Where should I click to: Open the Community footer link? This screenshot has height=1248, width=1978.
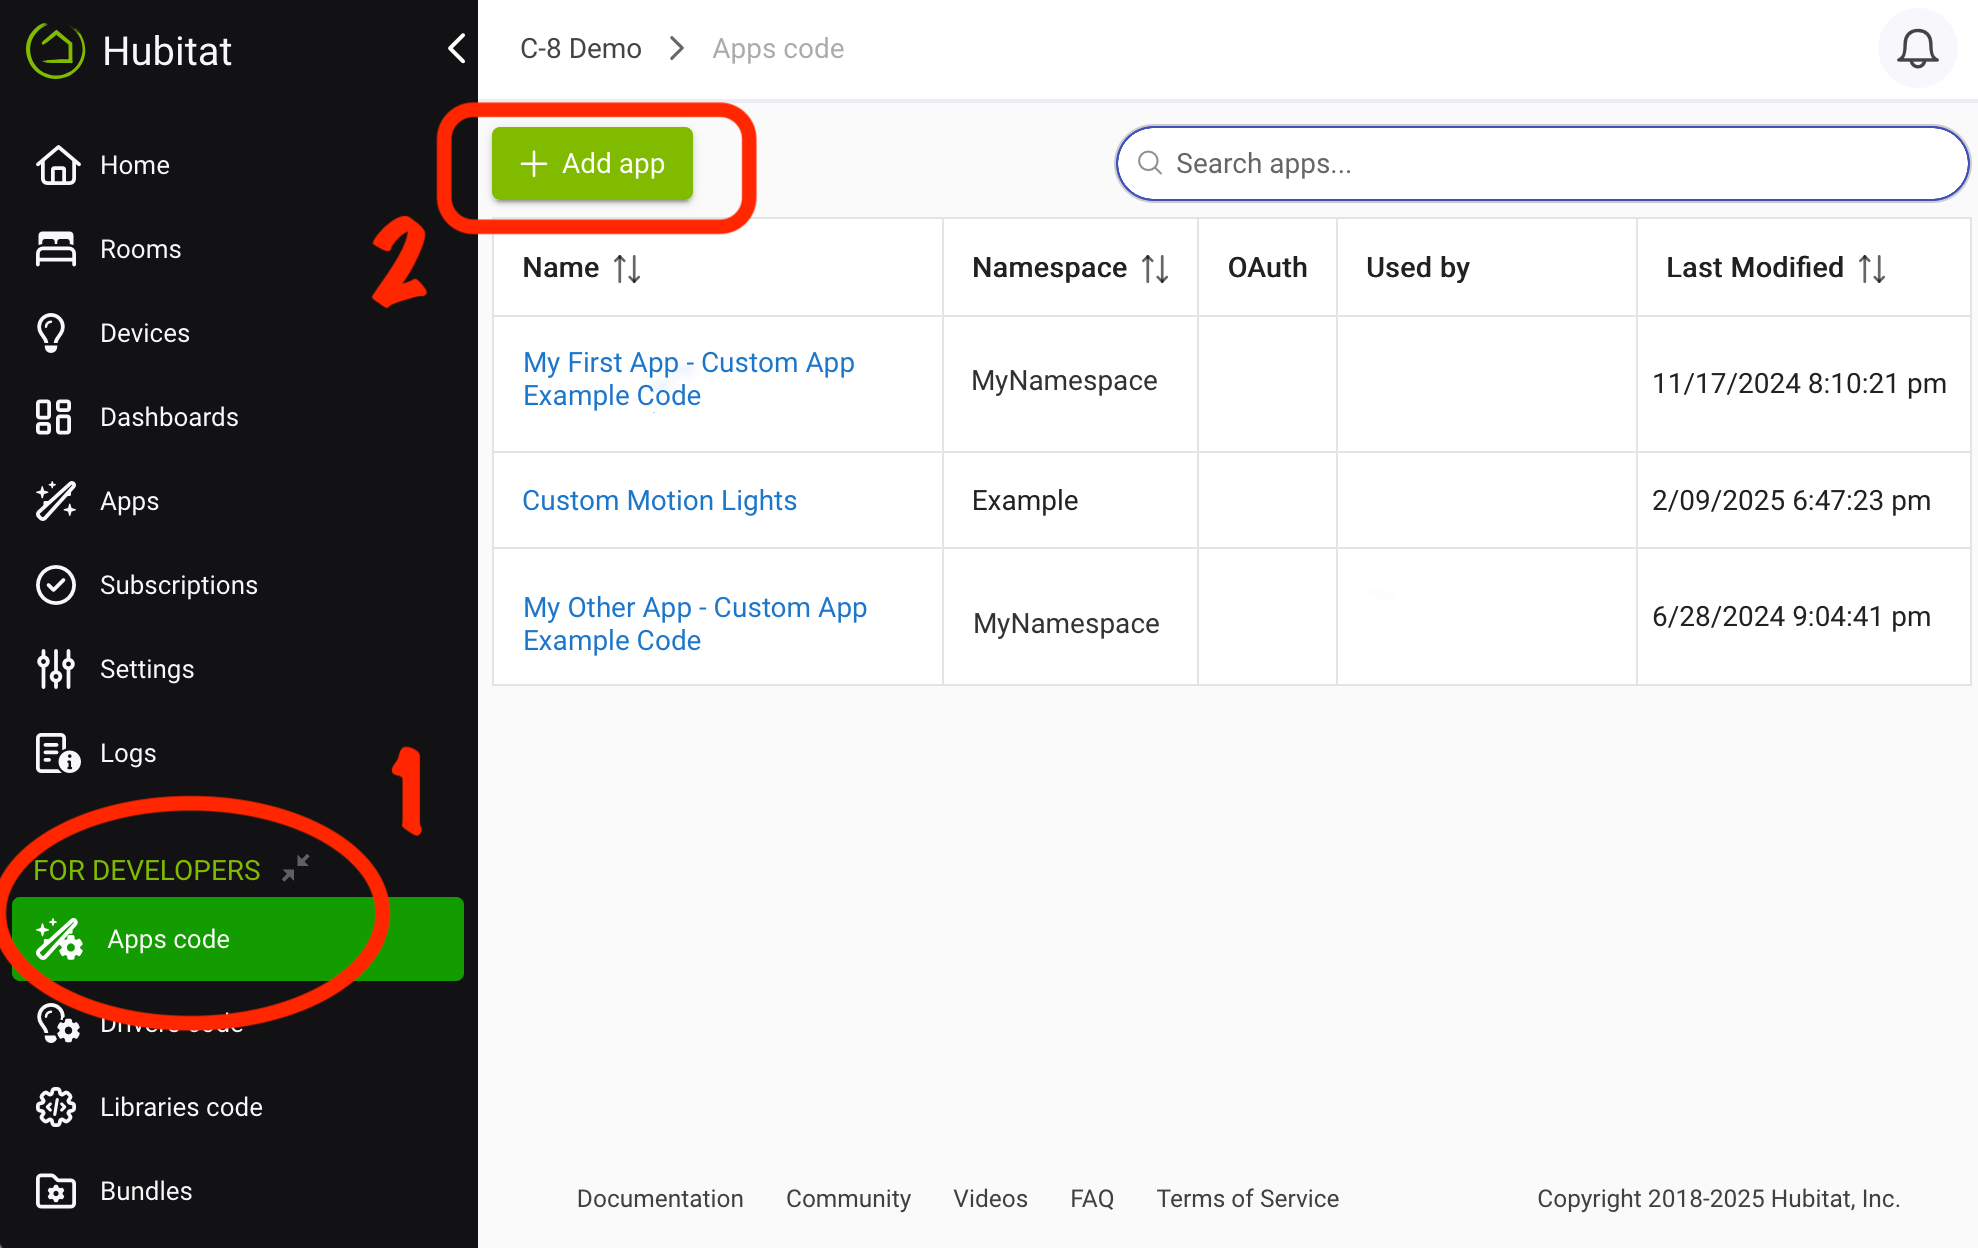tap(848, 1198)
